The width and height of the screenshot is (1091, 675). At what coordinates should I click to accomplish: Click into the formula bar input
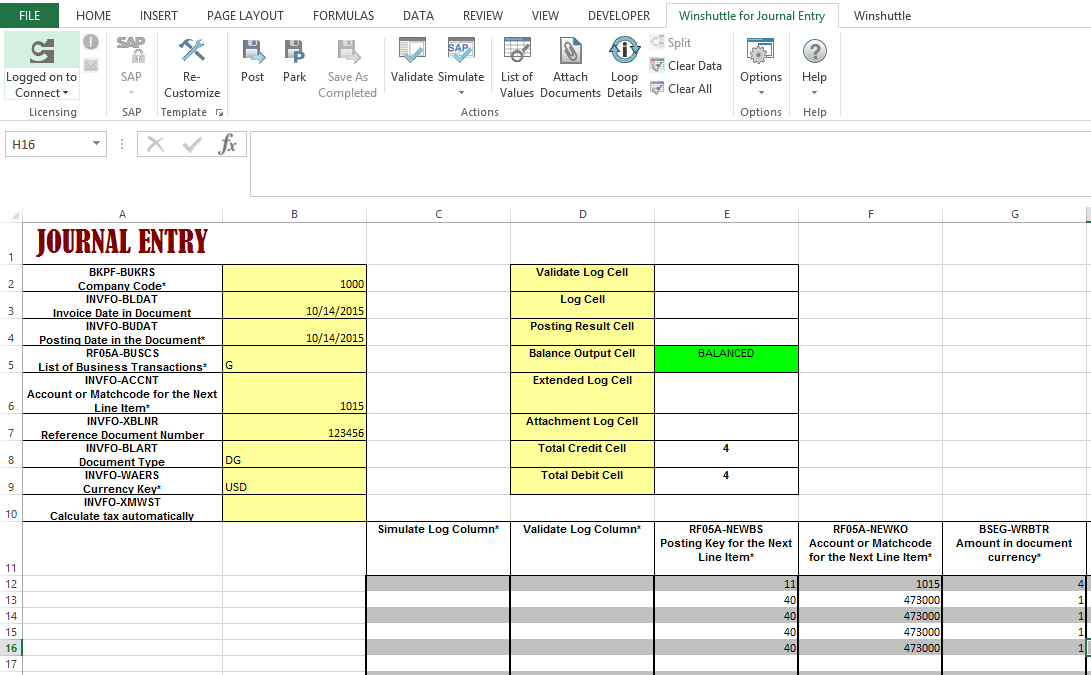point(669,164)
